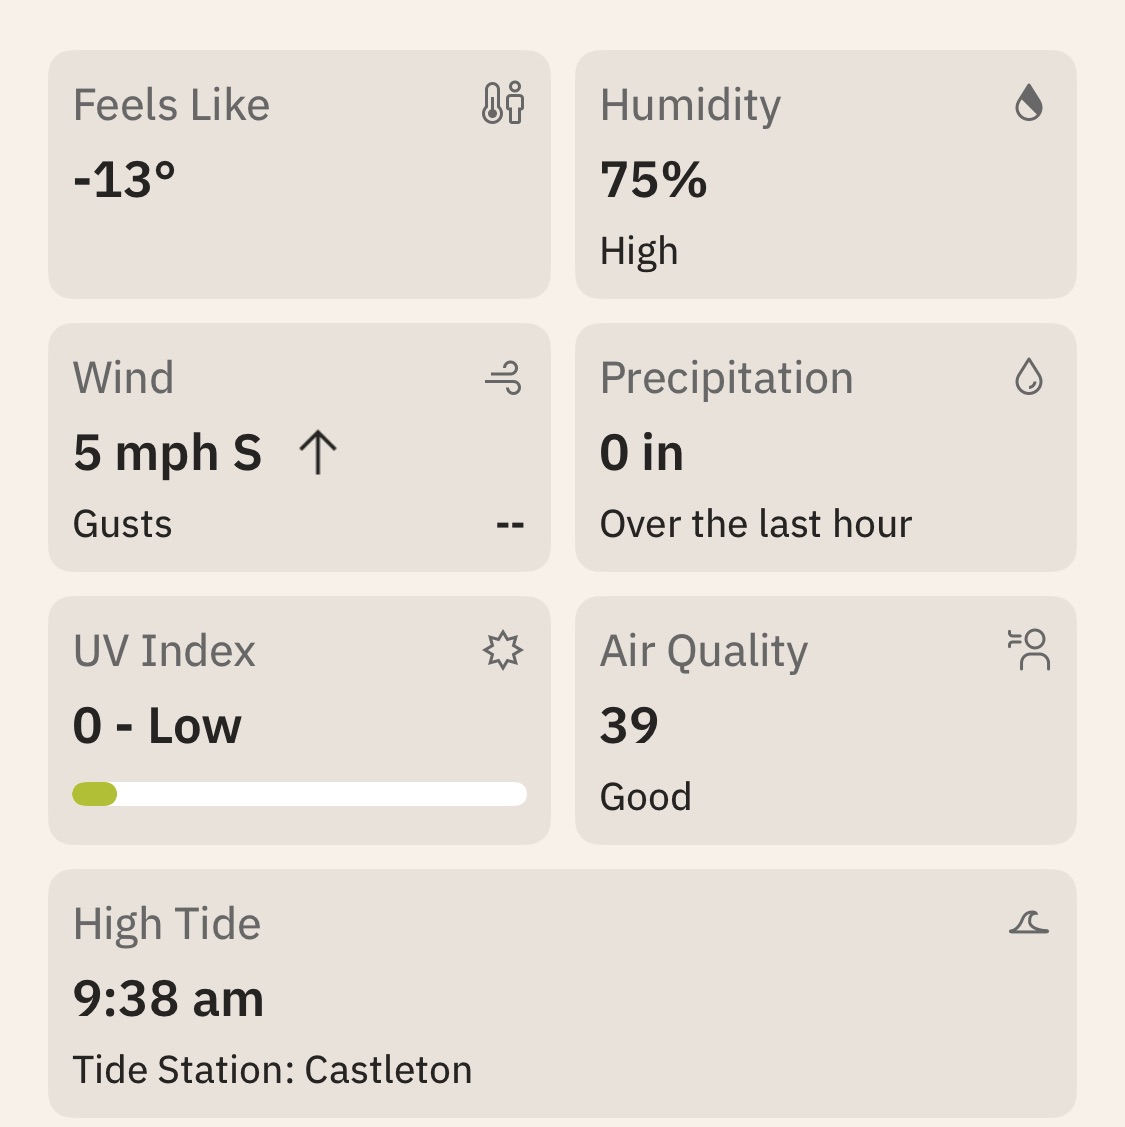The height and width of the screenshot is (1127, 1125).
Task: Click the Gusts label in Wind card
Action: (x=122, y=524)
